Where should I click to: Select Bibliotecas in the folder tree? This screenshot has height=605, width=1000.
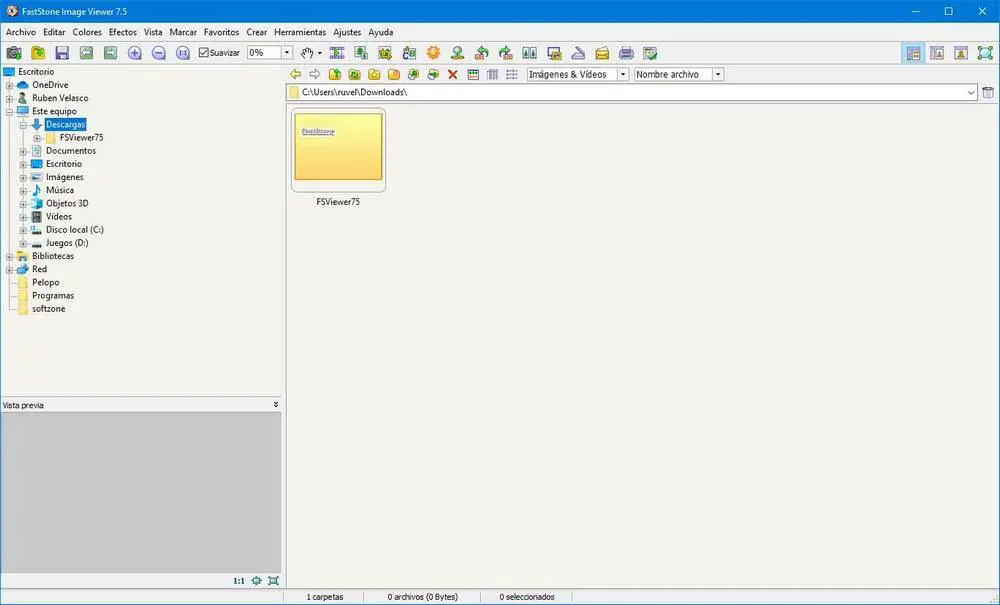[x=53, y=256]
